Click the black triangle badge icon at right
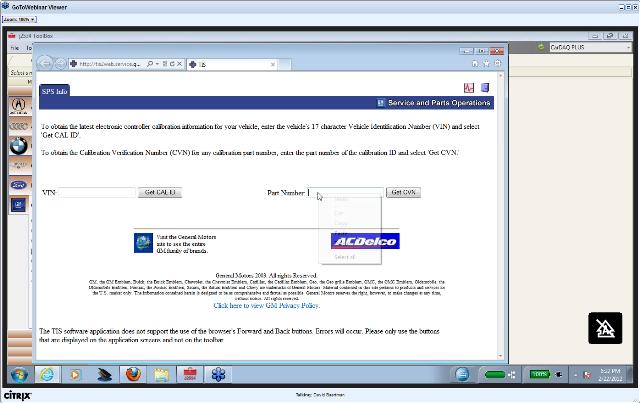Viewport: 640px width, 403px height. pos(605,328)
